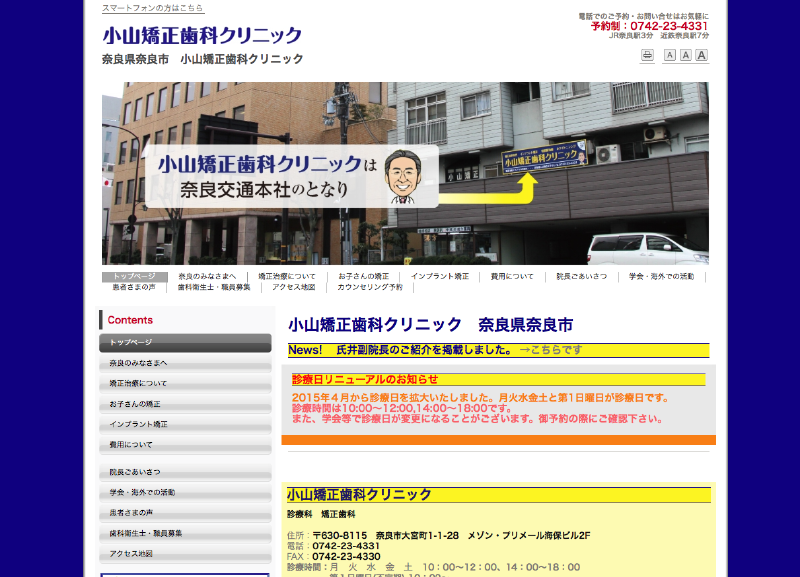Click the clinic building banner image
Viewport: 800px width, 577px height.
pos(405,173)
